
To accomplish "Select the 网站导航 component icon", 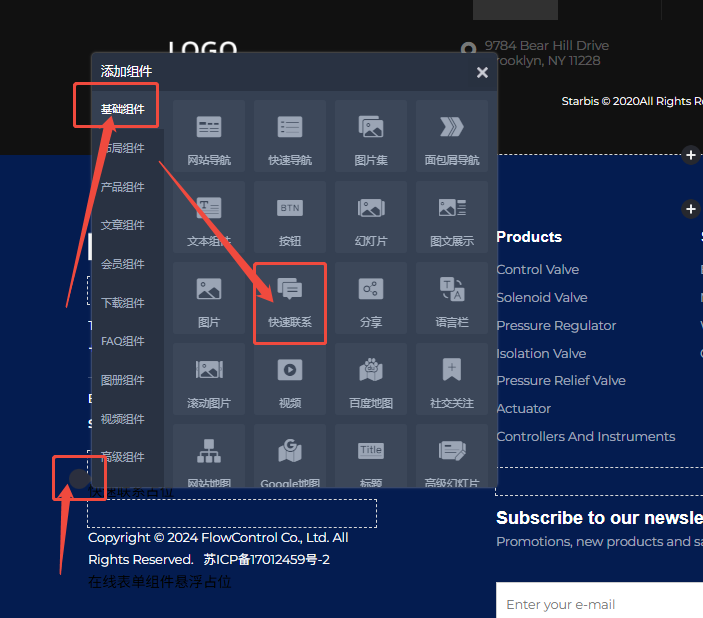I will pos(209,136).
